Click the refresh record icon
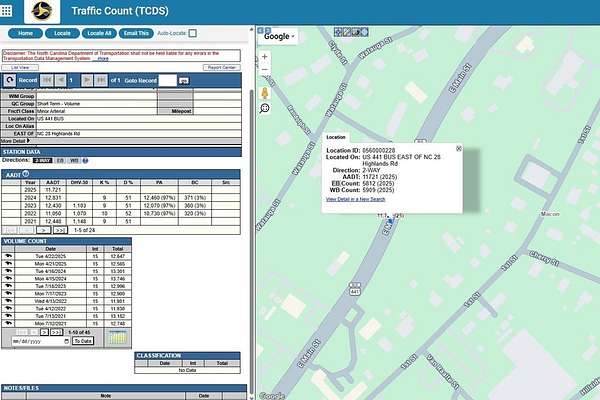The height and width of the screenshot is (400, 600). point(9,79)
